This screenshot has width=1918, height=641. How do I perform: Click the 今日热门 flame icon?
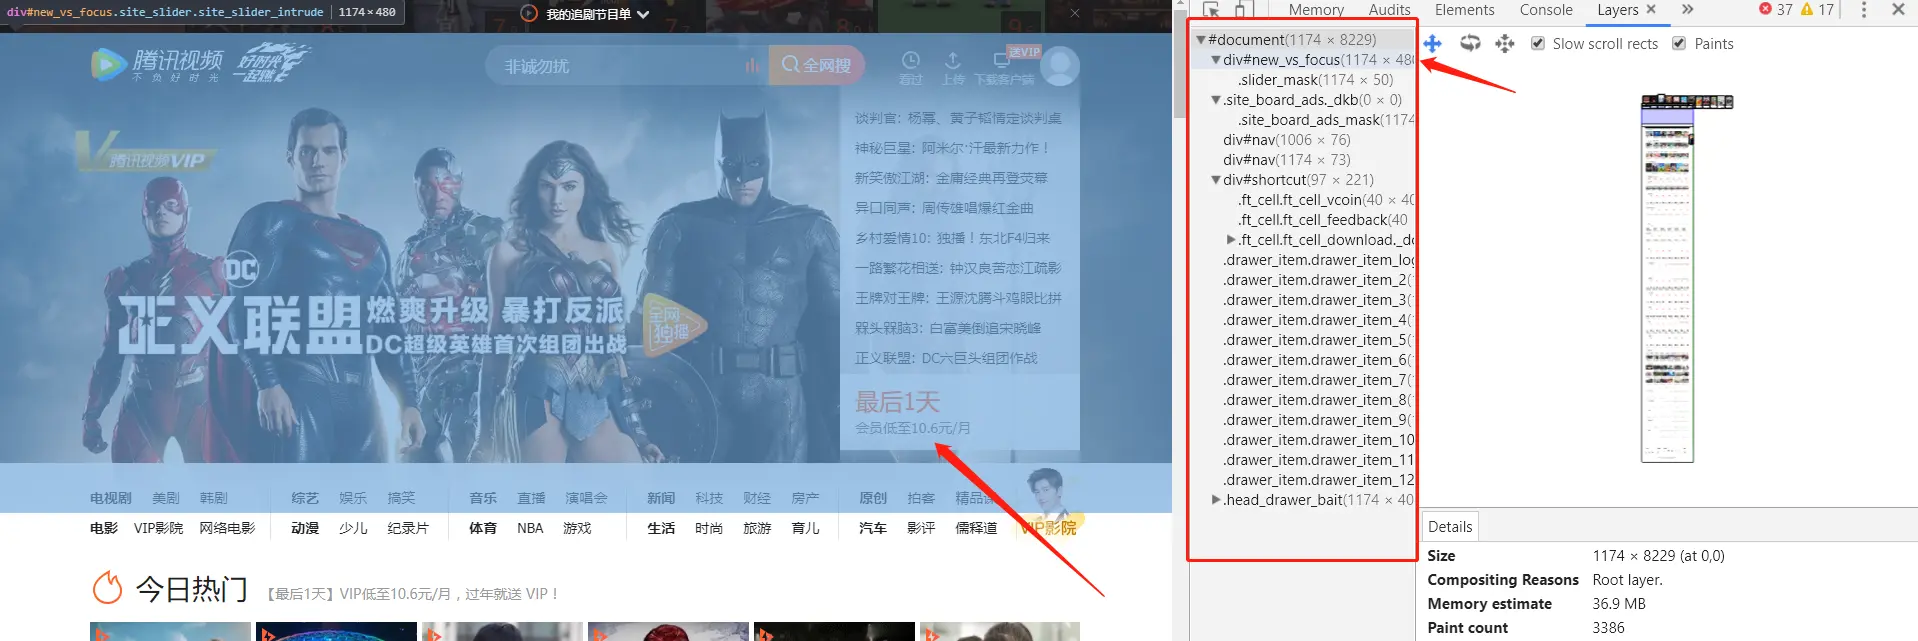(x=107, y=588)
